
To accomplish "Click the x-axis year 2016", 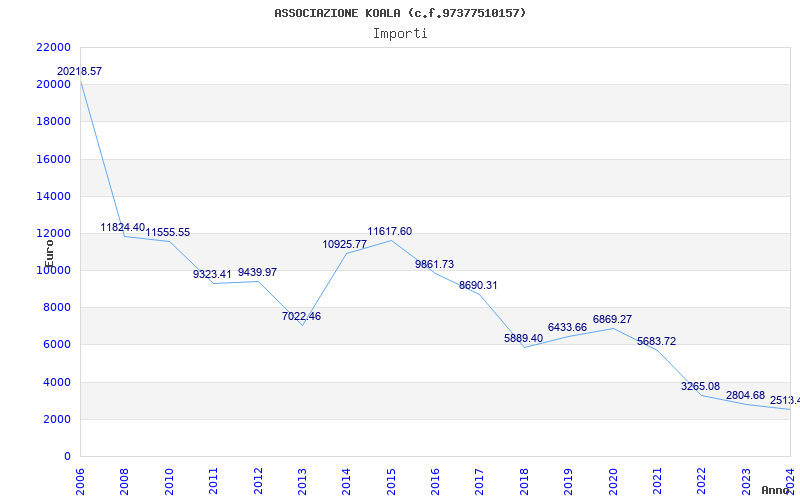I will [x=435, y=481].
